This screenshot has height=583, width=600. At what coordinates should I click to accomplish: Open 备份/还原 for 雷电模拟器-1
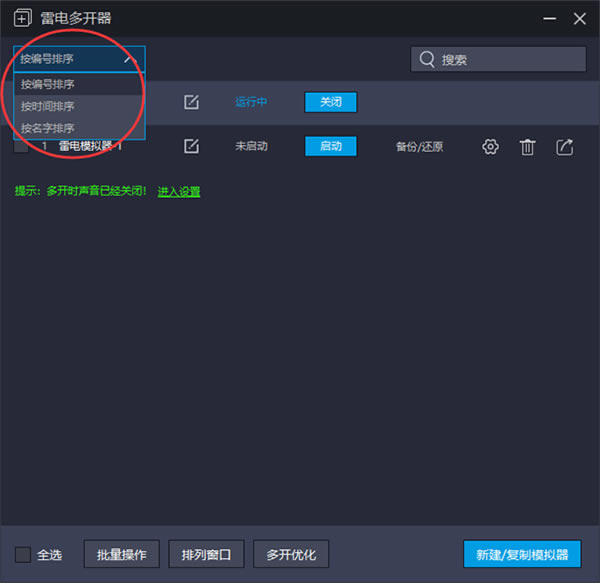tap(419, 147)
